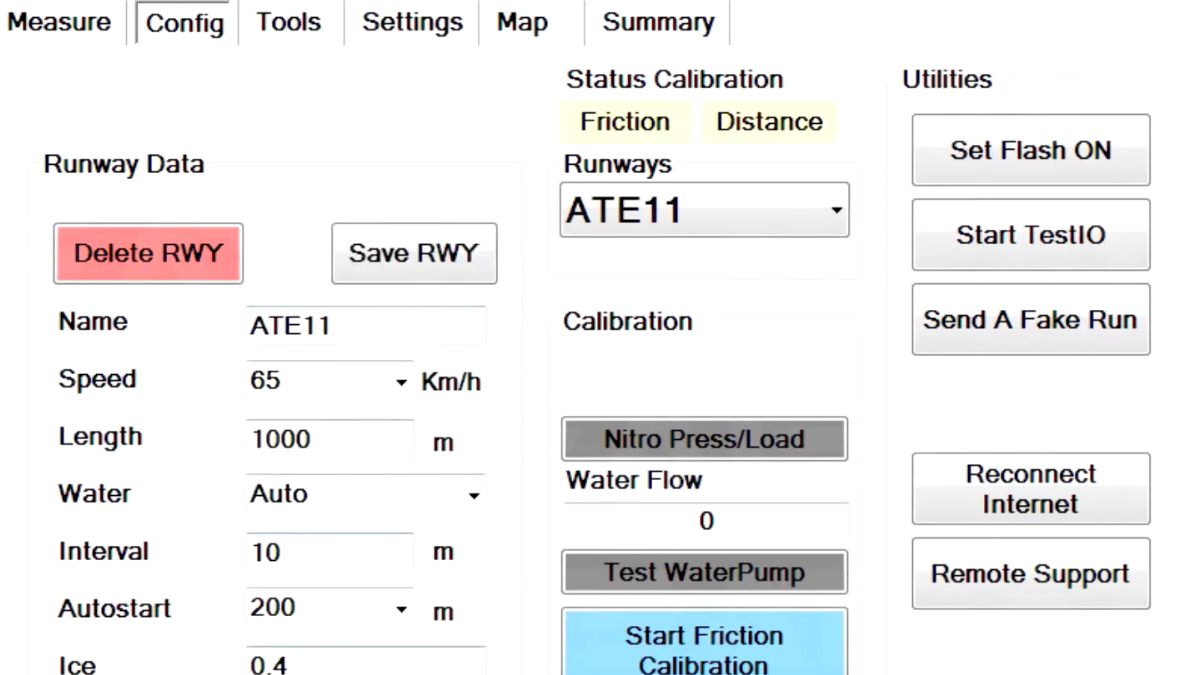Viewport: 1200px width, 675px height.
Task: Run the Test WaterPump function
Action: coord(704,572)
